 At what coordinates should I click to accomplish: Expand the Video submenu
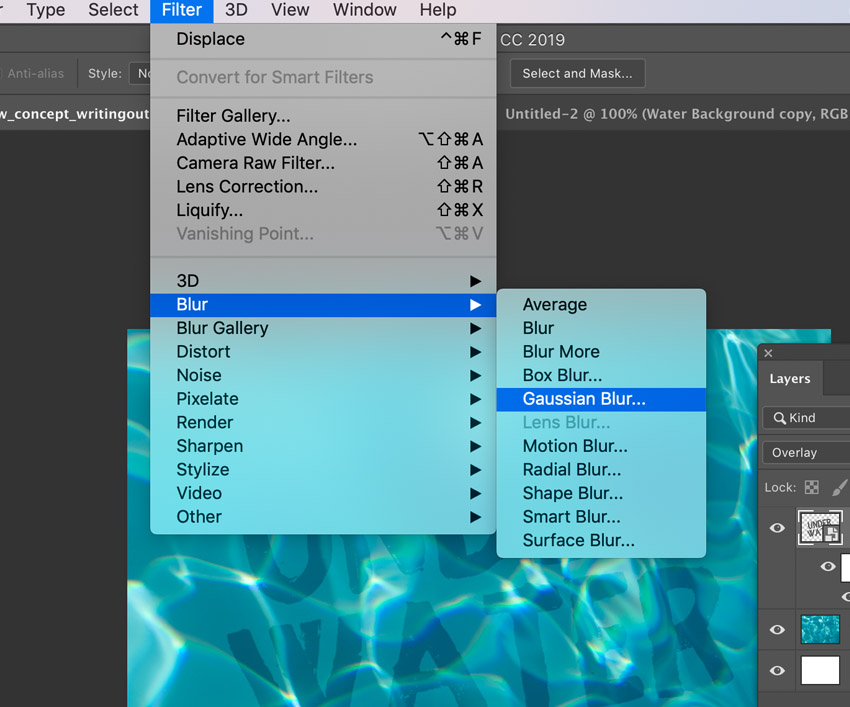[x=323, y=493]
